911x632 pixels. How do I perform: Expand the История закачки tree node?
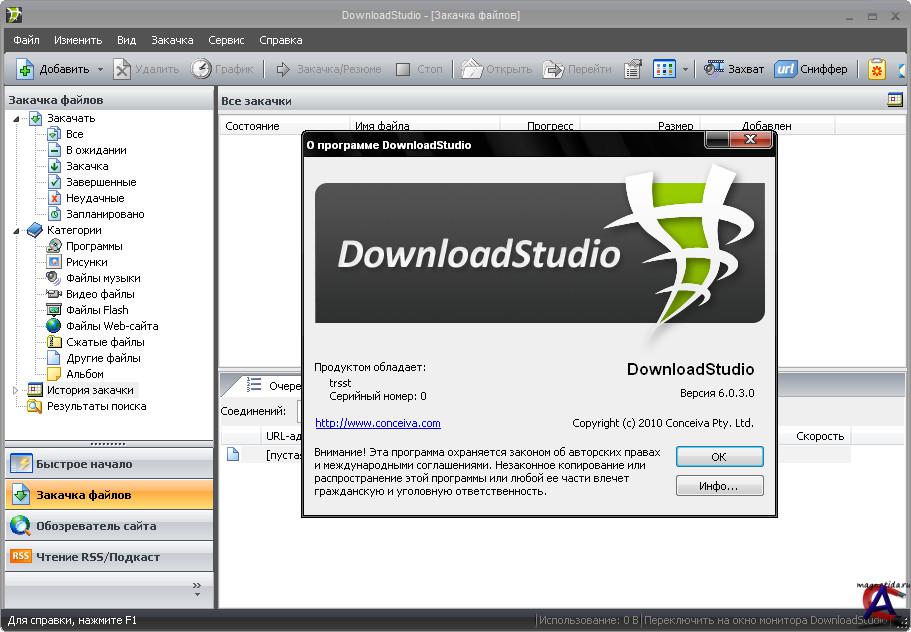tap(16, 390)
